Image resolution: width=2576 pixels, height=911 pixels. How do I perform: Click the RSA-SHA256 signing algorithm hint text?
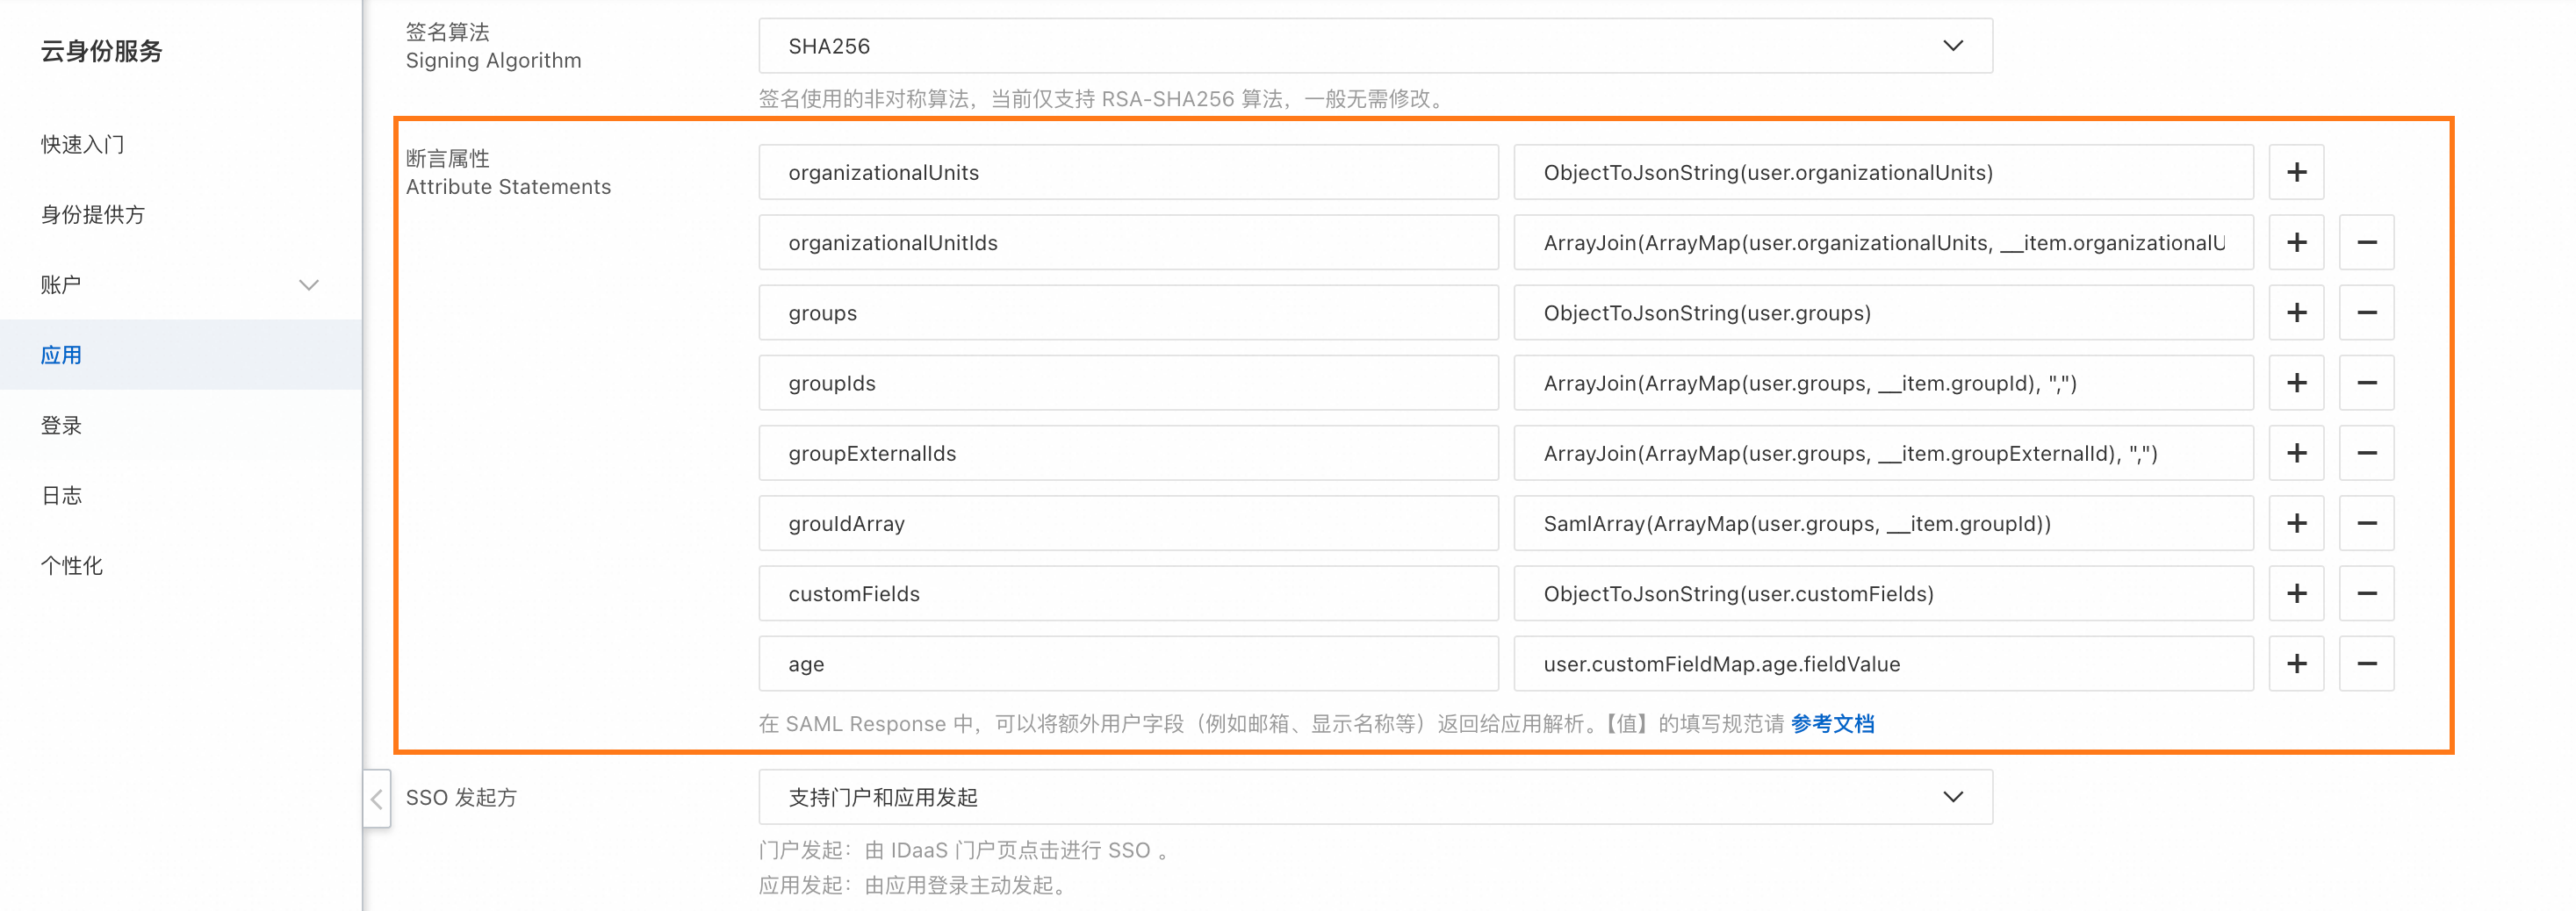tap(1104, 99)
